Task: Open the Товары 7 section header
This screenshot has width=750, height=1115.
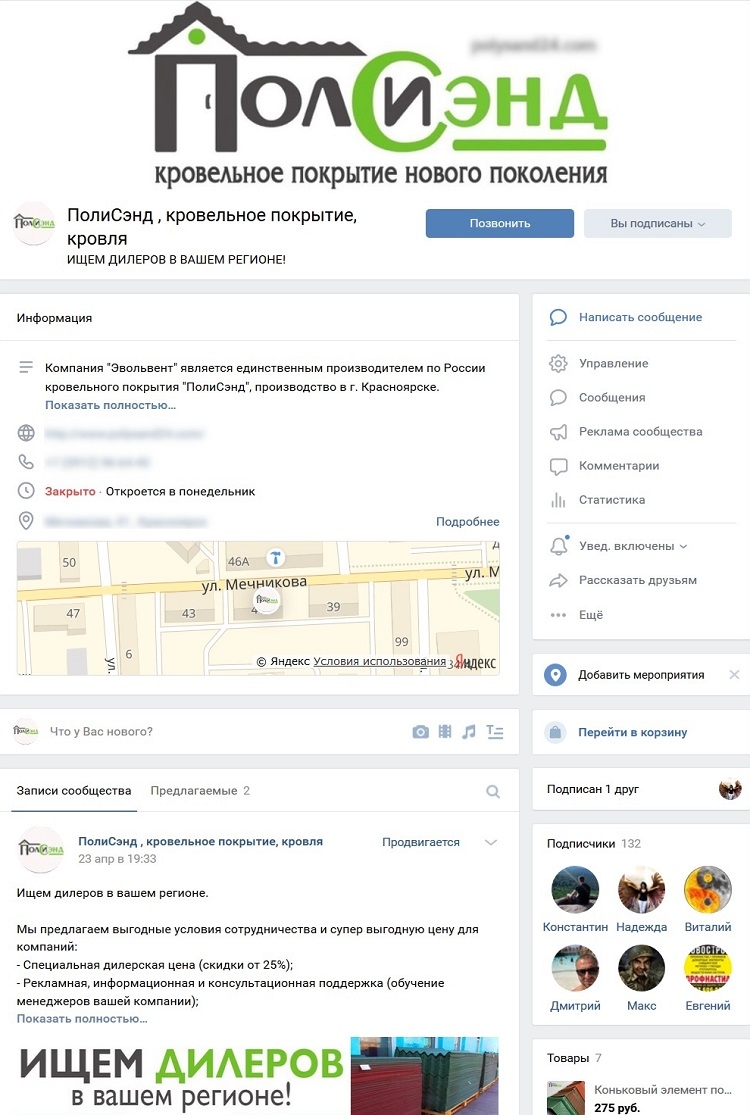Action: 574,1058
